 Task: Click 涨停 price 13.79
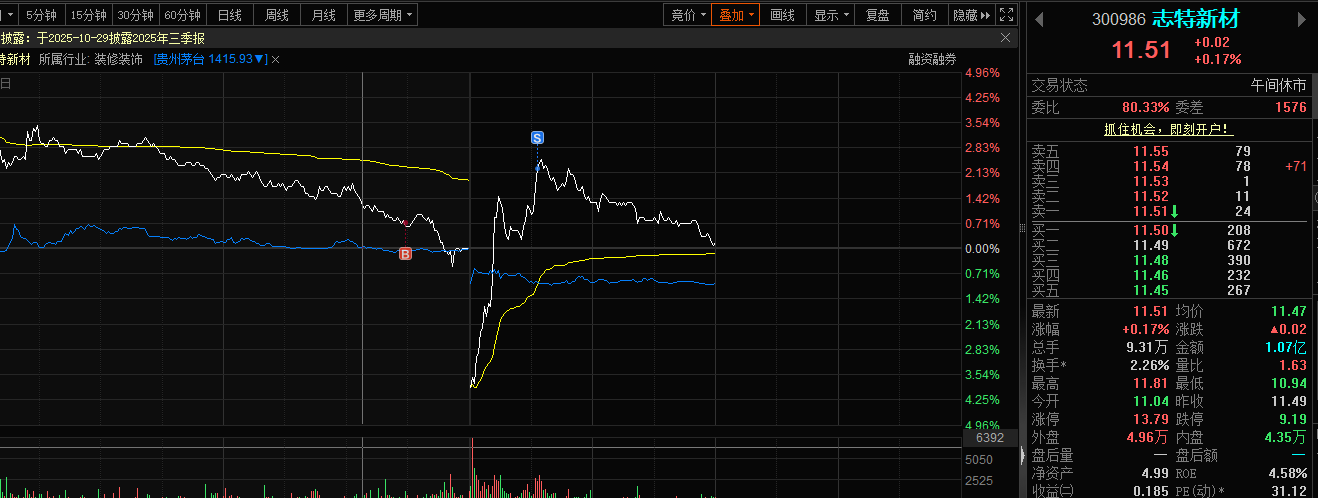click(1150, 419)
